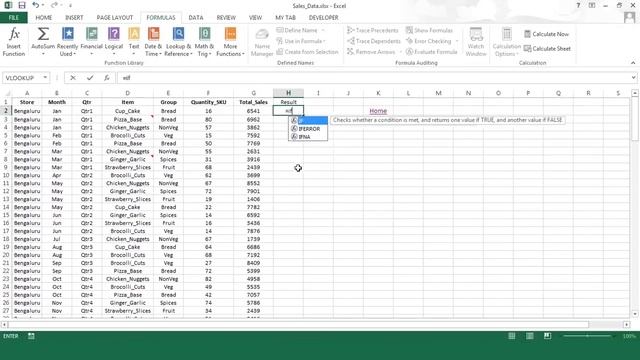Screen dimensions: 640x360
Task: Collapse the ribbon with the arrow
Action: click(x=633, y=63)
